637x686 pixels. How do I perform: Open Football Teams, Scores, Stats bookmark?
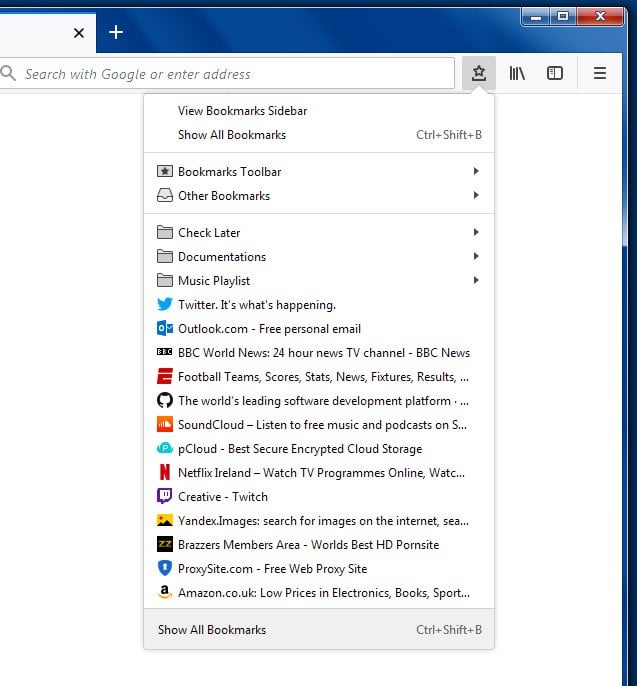tap(319, 377)
